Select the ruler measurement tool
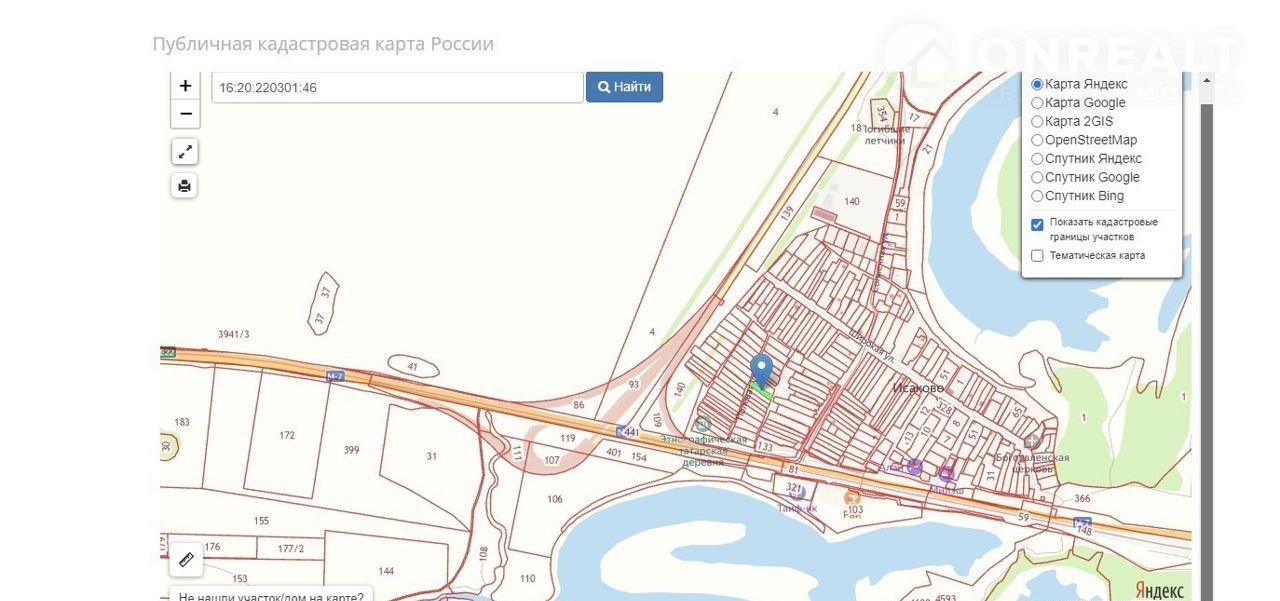This screenshot has width=1280, height=601. point(186,560)
